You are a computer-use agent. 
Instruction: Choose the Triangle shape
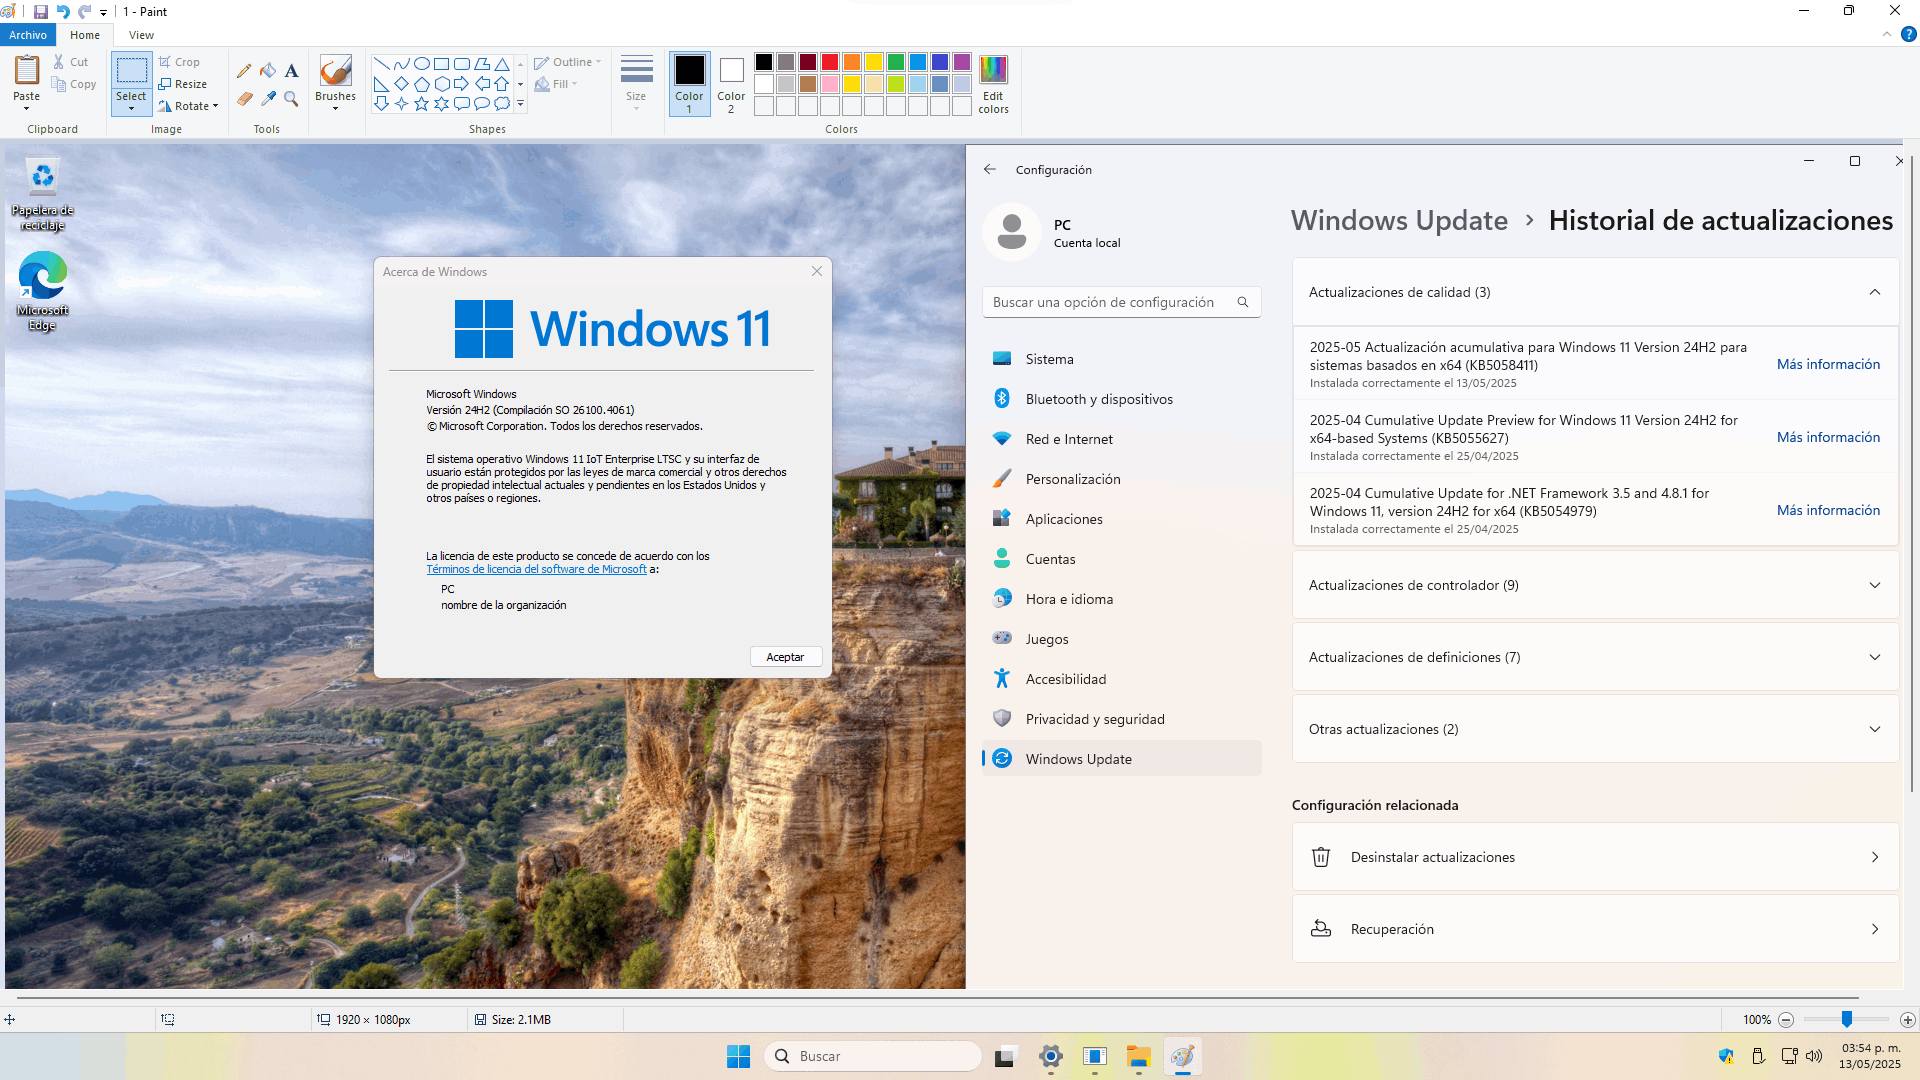502,64
